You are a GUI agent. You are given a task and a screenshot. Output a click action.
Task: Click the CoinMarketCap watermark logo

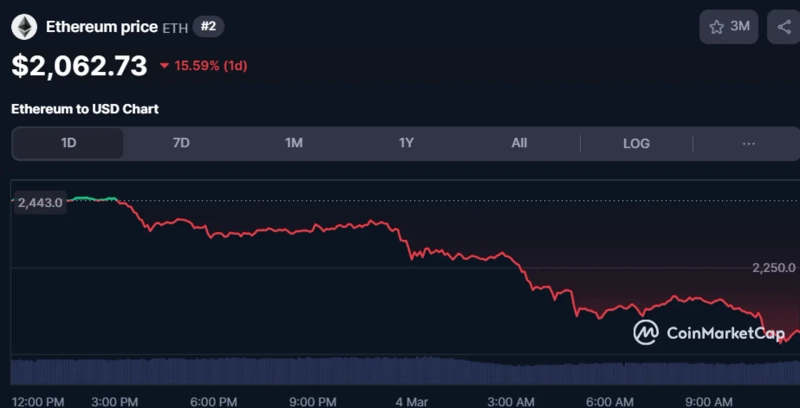[709, 332]
